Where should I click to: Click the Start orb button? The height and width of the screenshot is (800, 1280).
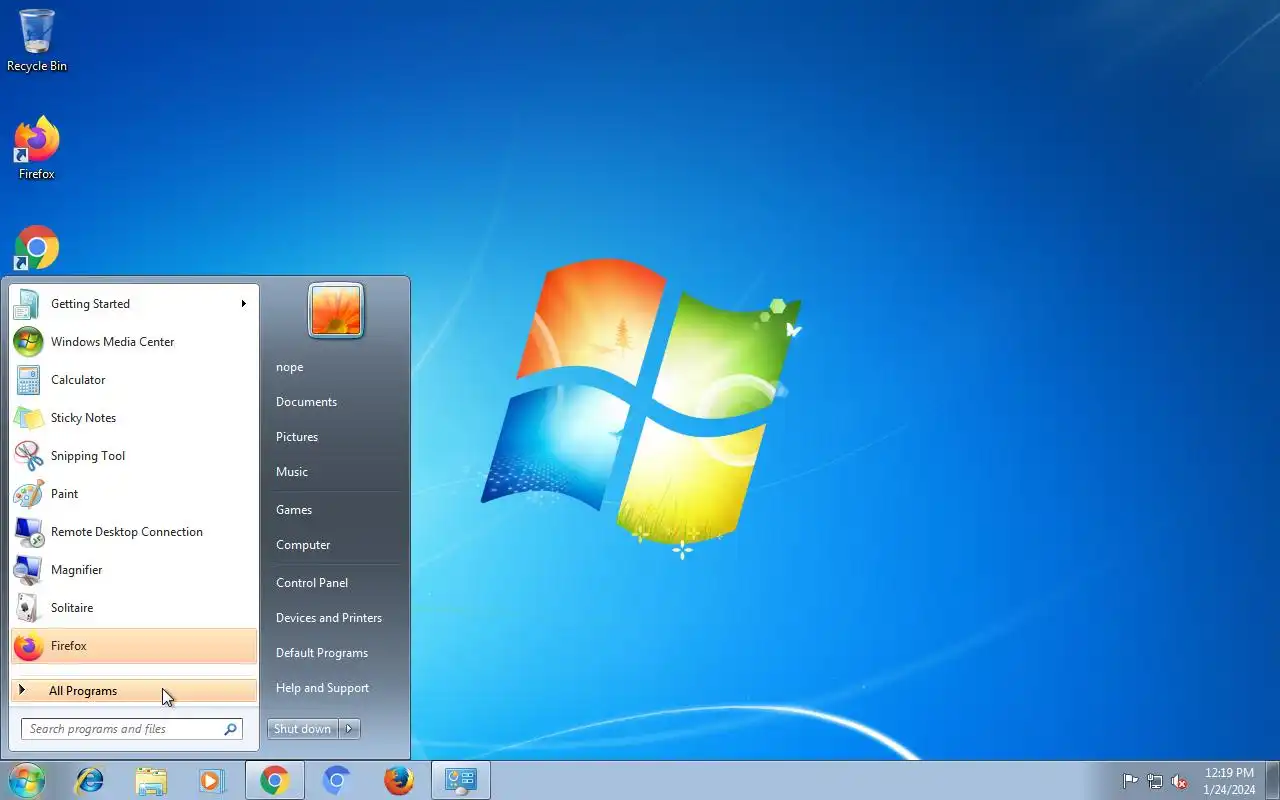[x=26, y=780]
